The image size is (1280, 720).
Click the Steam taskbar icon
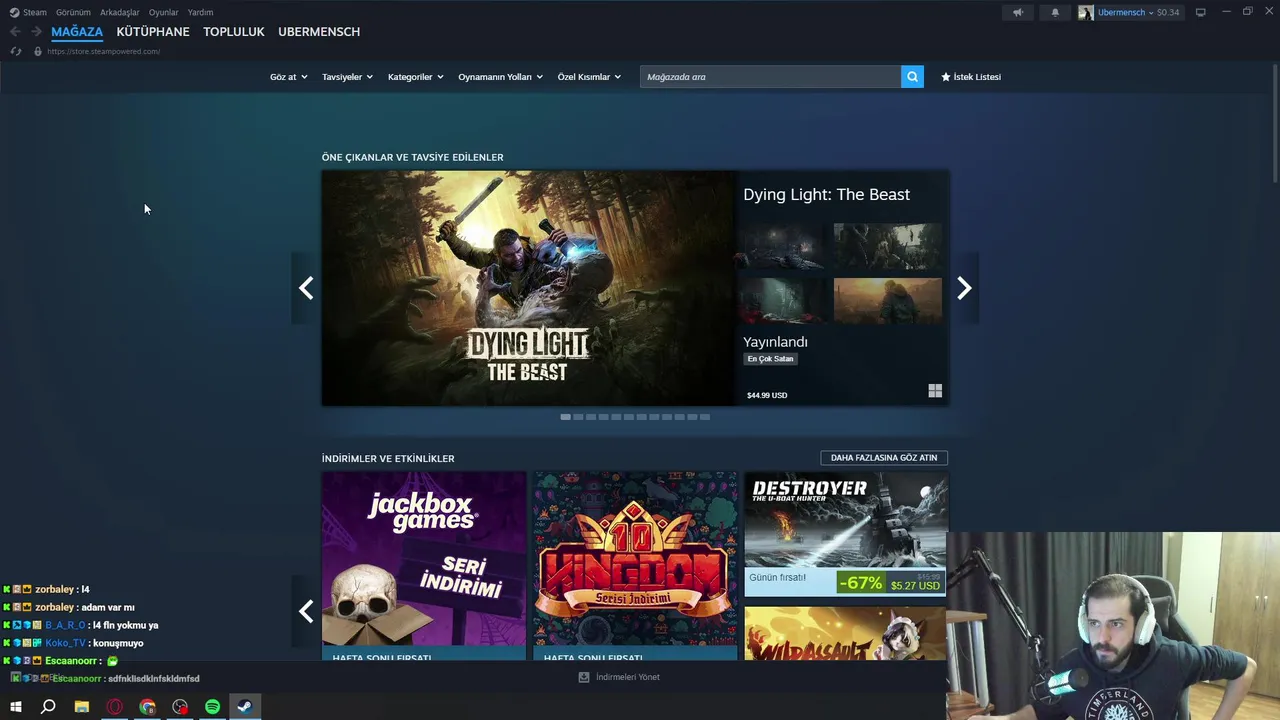point(245,707)
